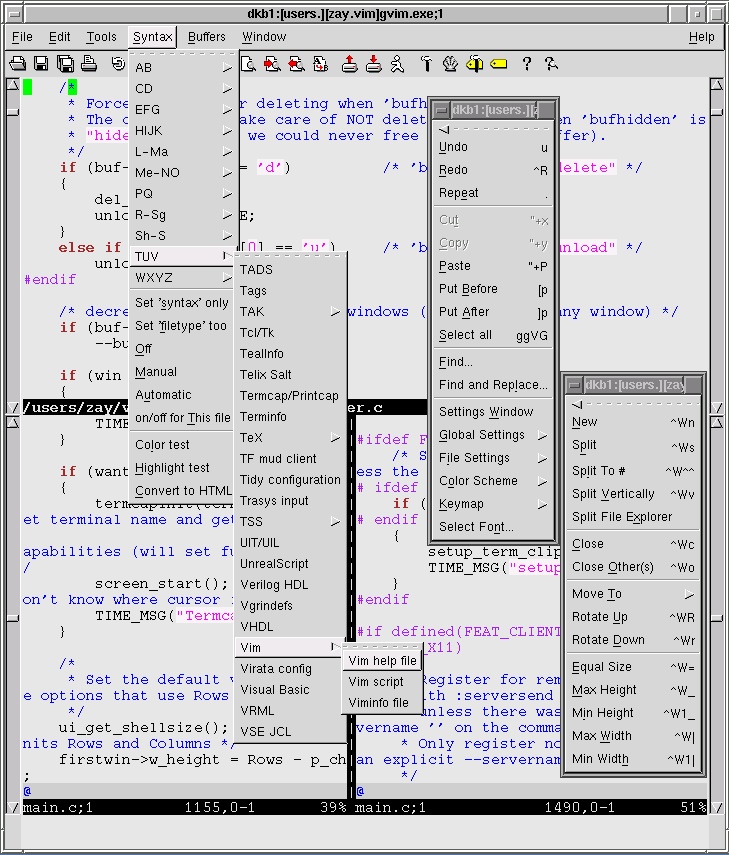Image resolution: width=729 pixels, height=855 pixels.
Task: Click the Help question mark icon
Action: (x=527, y=64)
